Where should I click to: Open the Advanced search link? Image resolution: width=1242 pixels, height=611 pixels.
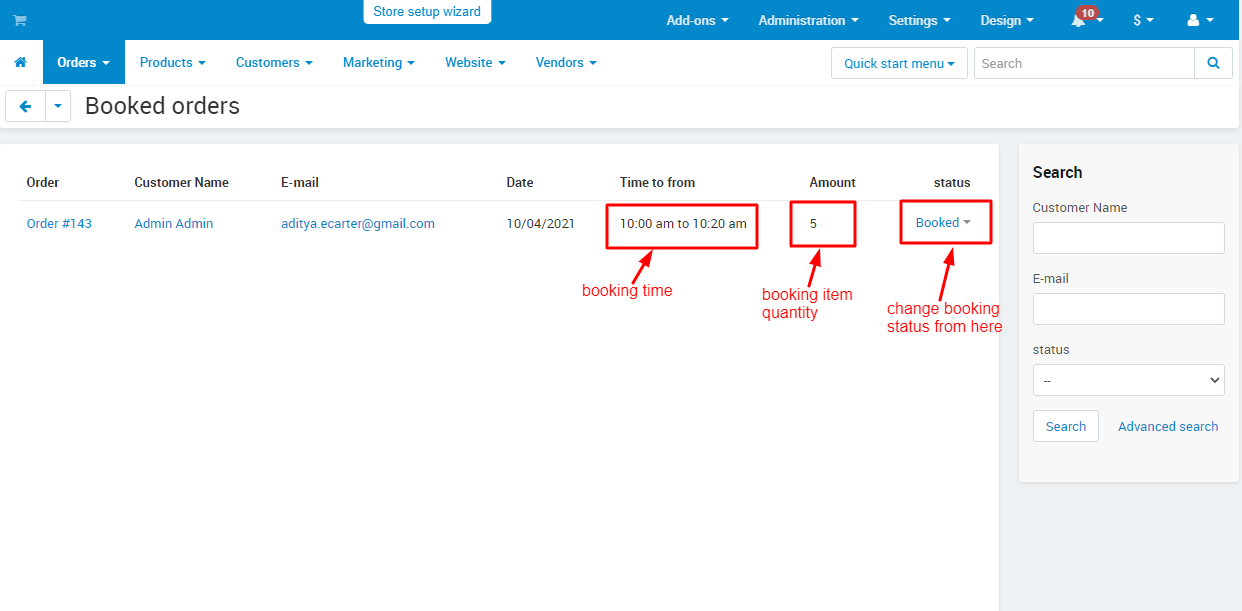click(x=1168, y=426)
